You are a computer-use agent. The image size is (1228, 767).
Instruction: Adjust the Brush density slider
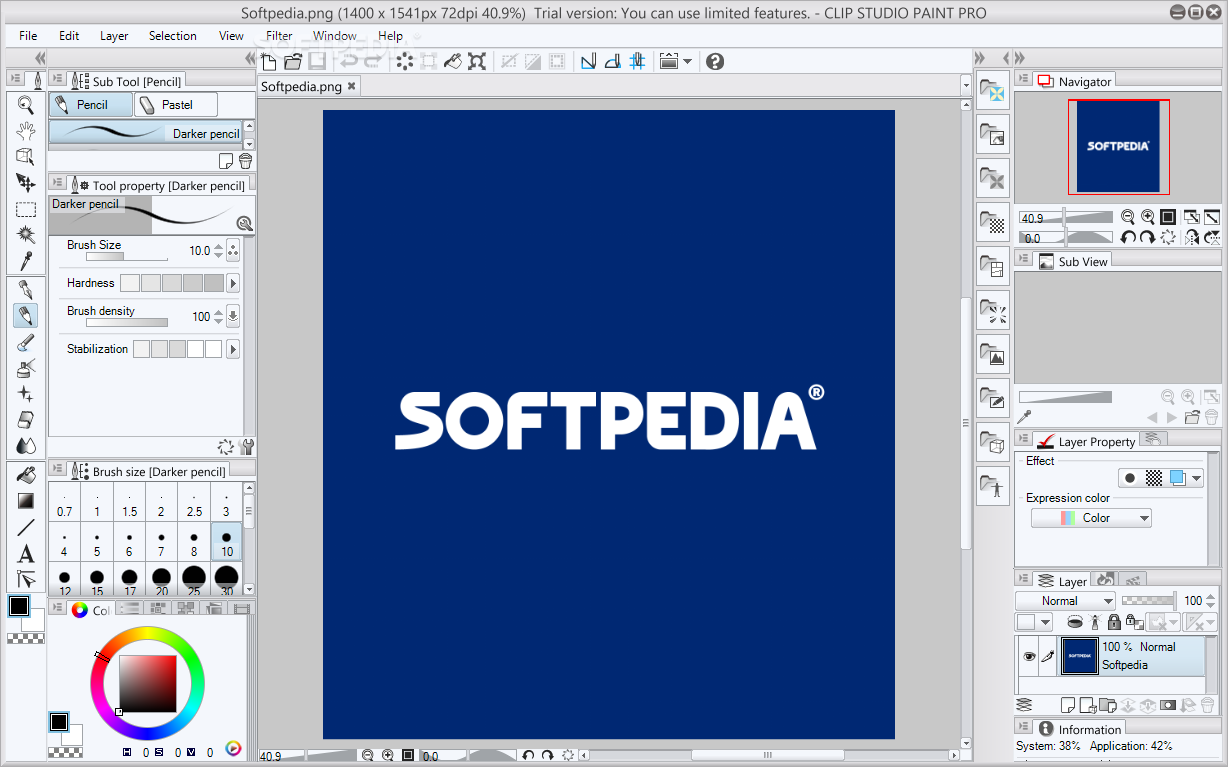[128, 322]
